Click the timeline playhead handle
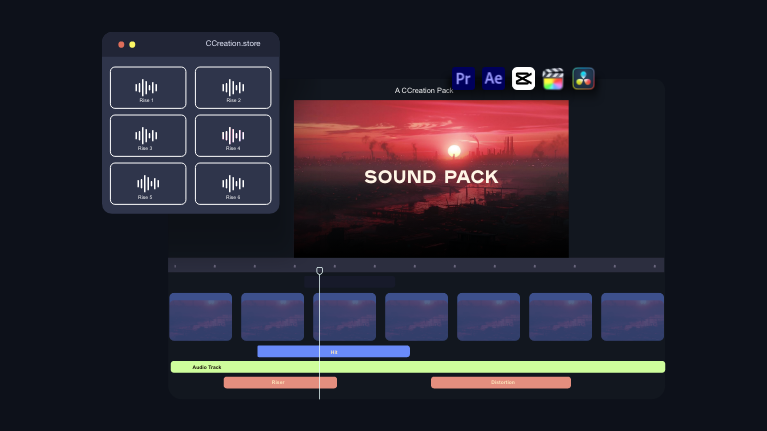 [320, 271]
